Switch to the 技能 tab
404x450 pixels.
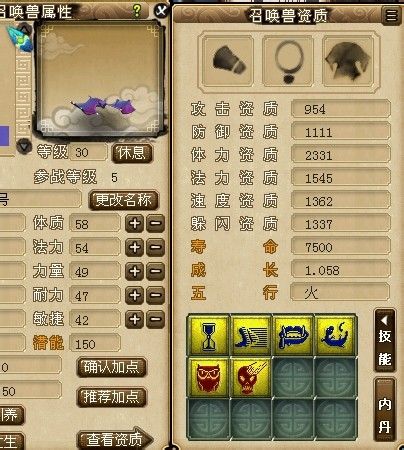click(385, 341)
